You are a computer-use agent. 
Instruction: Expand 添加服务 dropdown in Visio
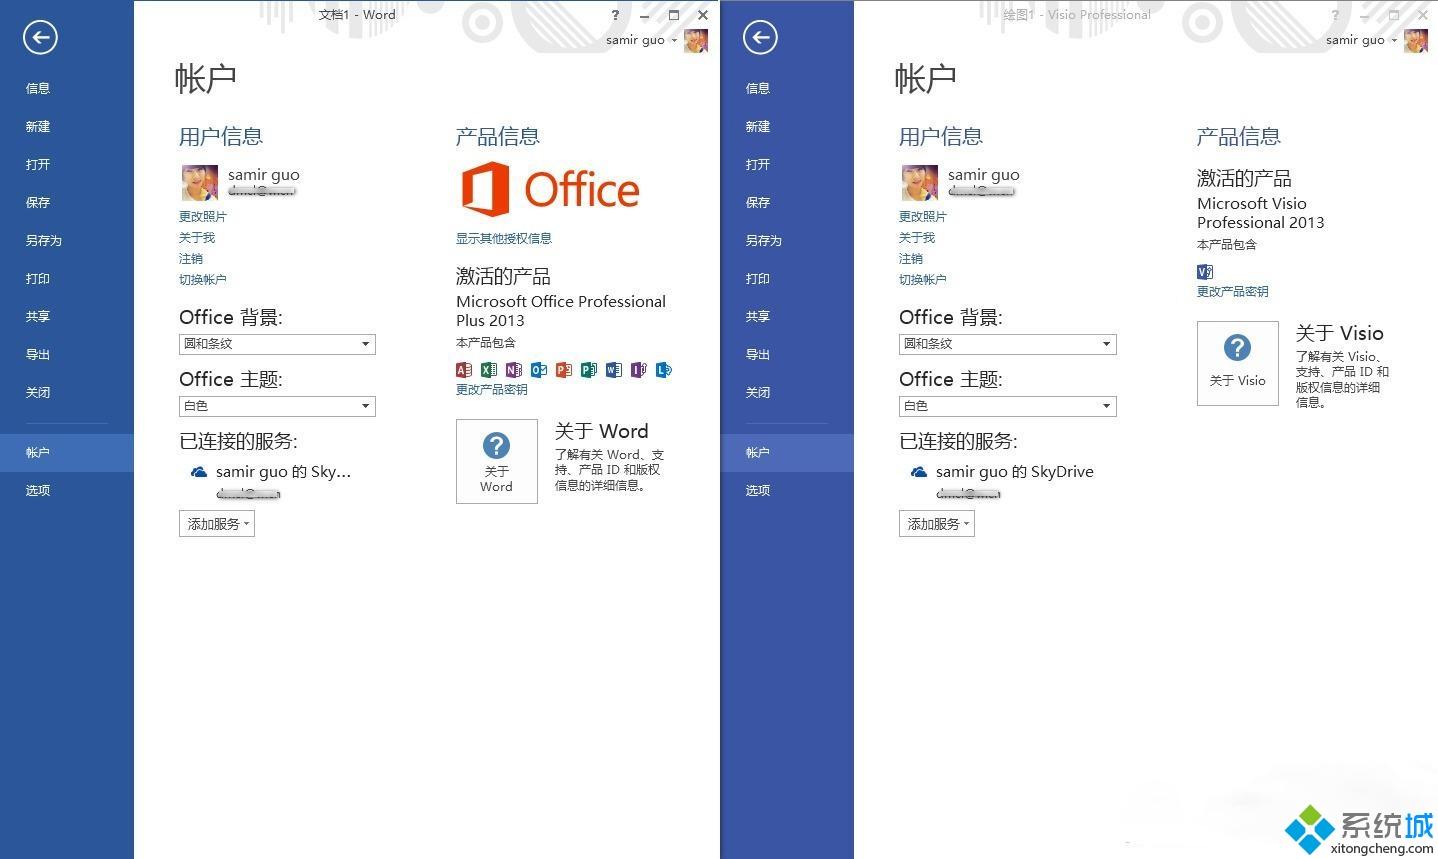click(x=937, y=524)
